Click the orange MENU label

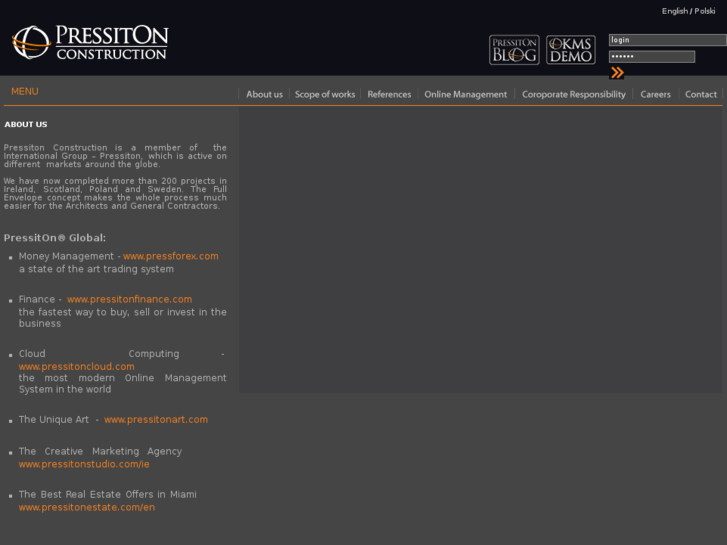(25, 91)
